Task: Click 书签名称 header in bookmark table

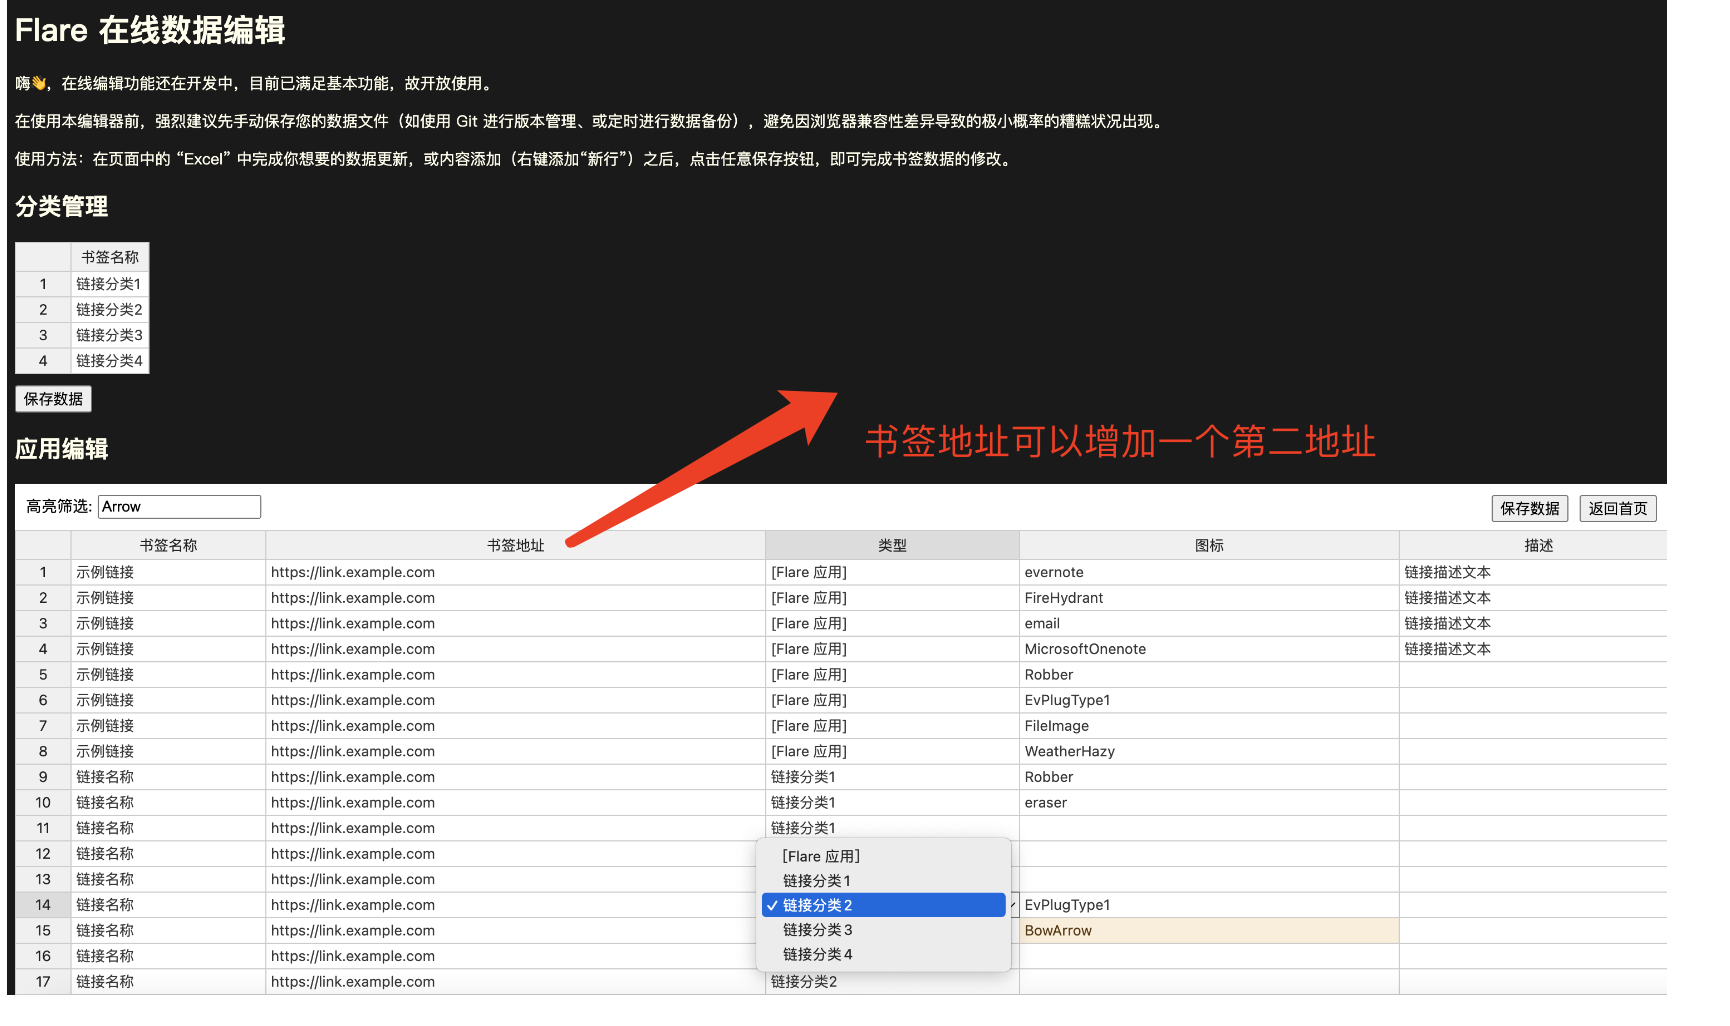Action: click(x=168, y=545)
